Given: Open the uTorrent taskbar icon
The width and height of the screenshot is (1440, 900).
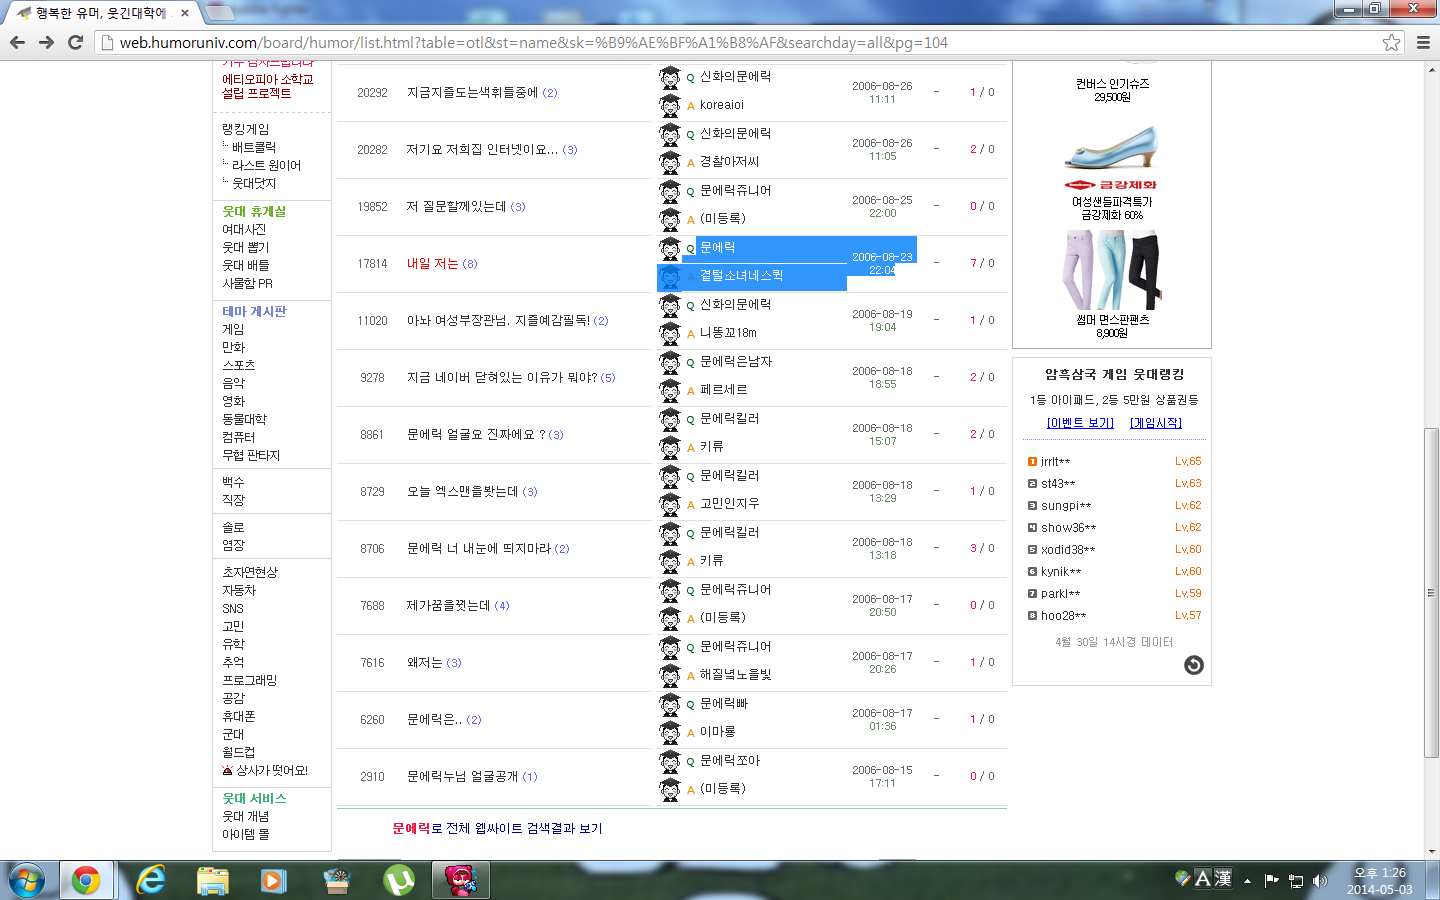Looking at the screenshot, I should [399, 880].
